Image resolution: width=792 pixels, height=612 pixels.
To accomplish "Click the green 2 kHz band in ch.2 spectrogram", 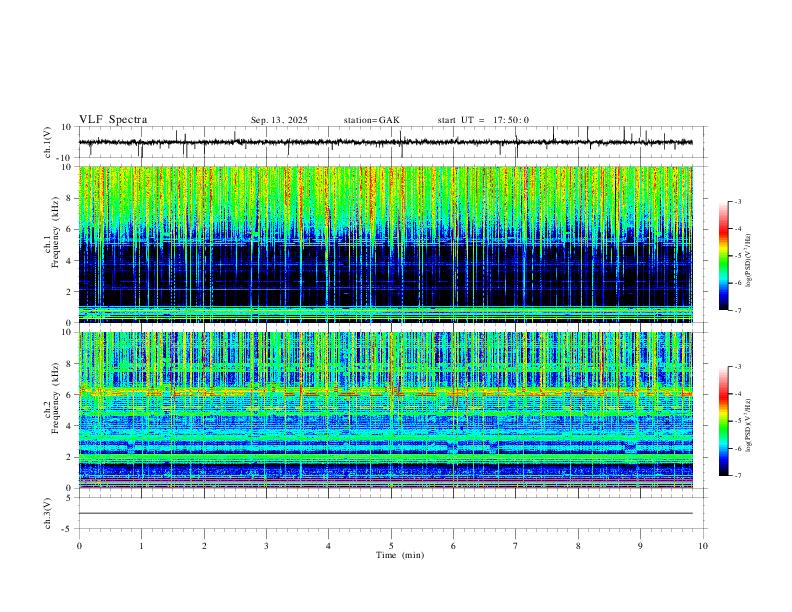I will pyautogui.click(x=386, y=457).
